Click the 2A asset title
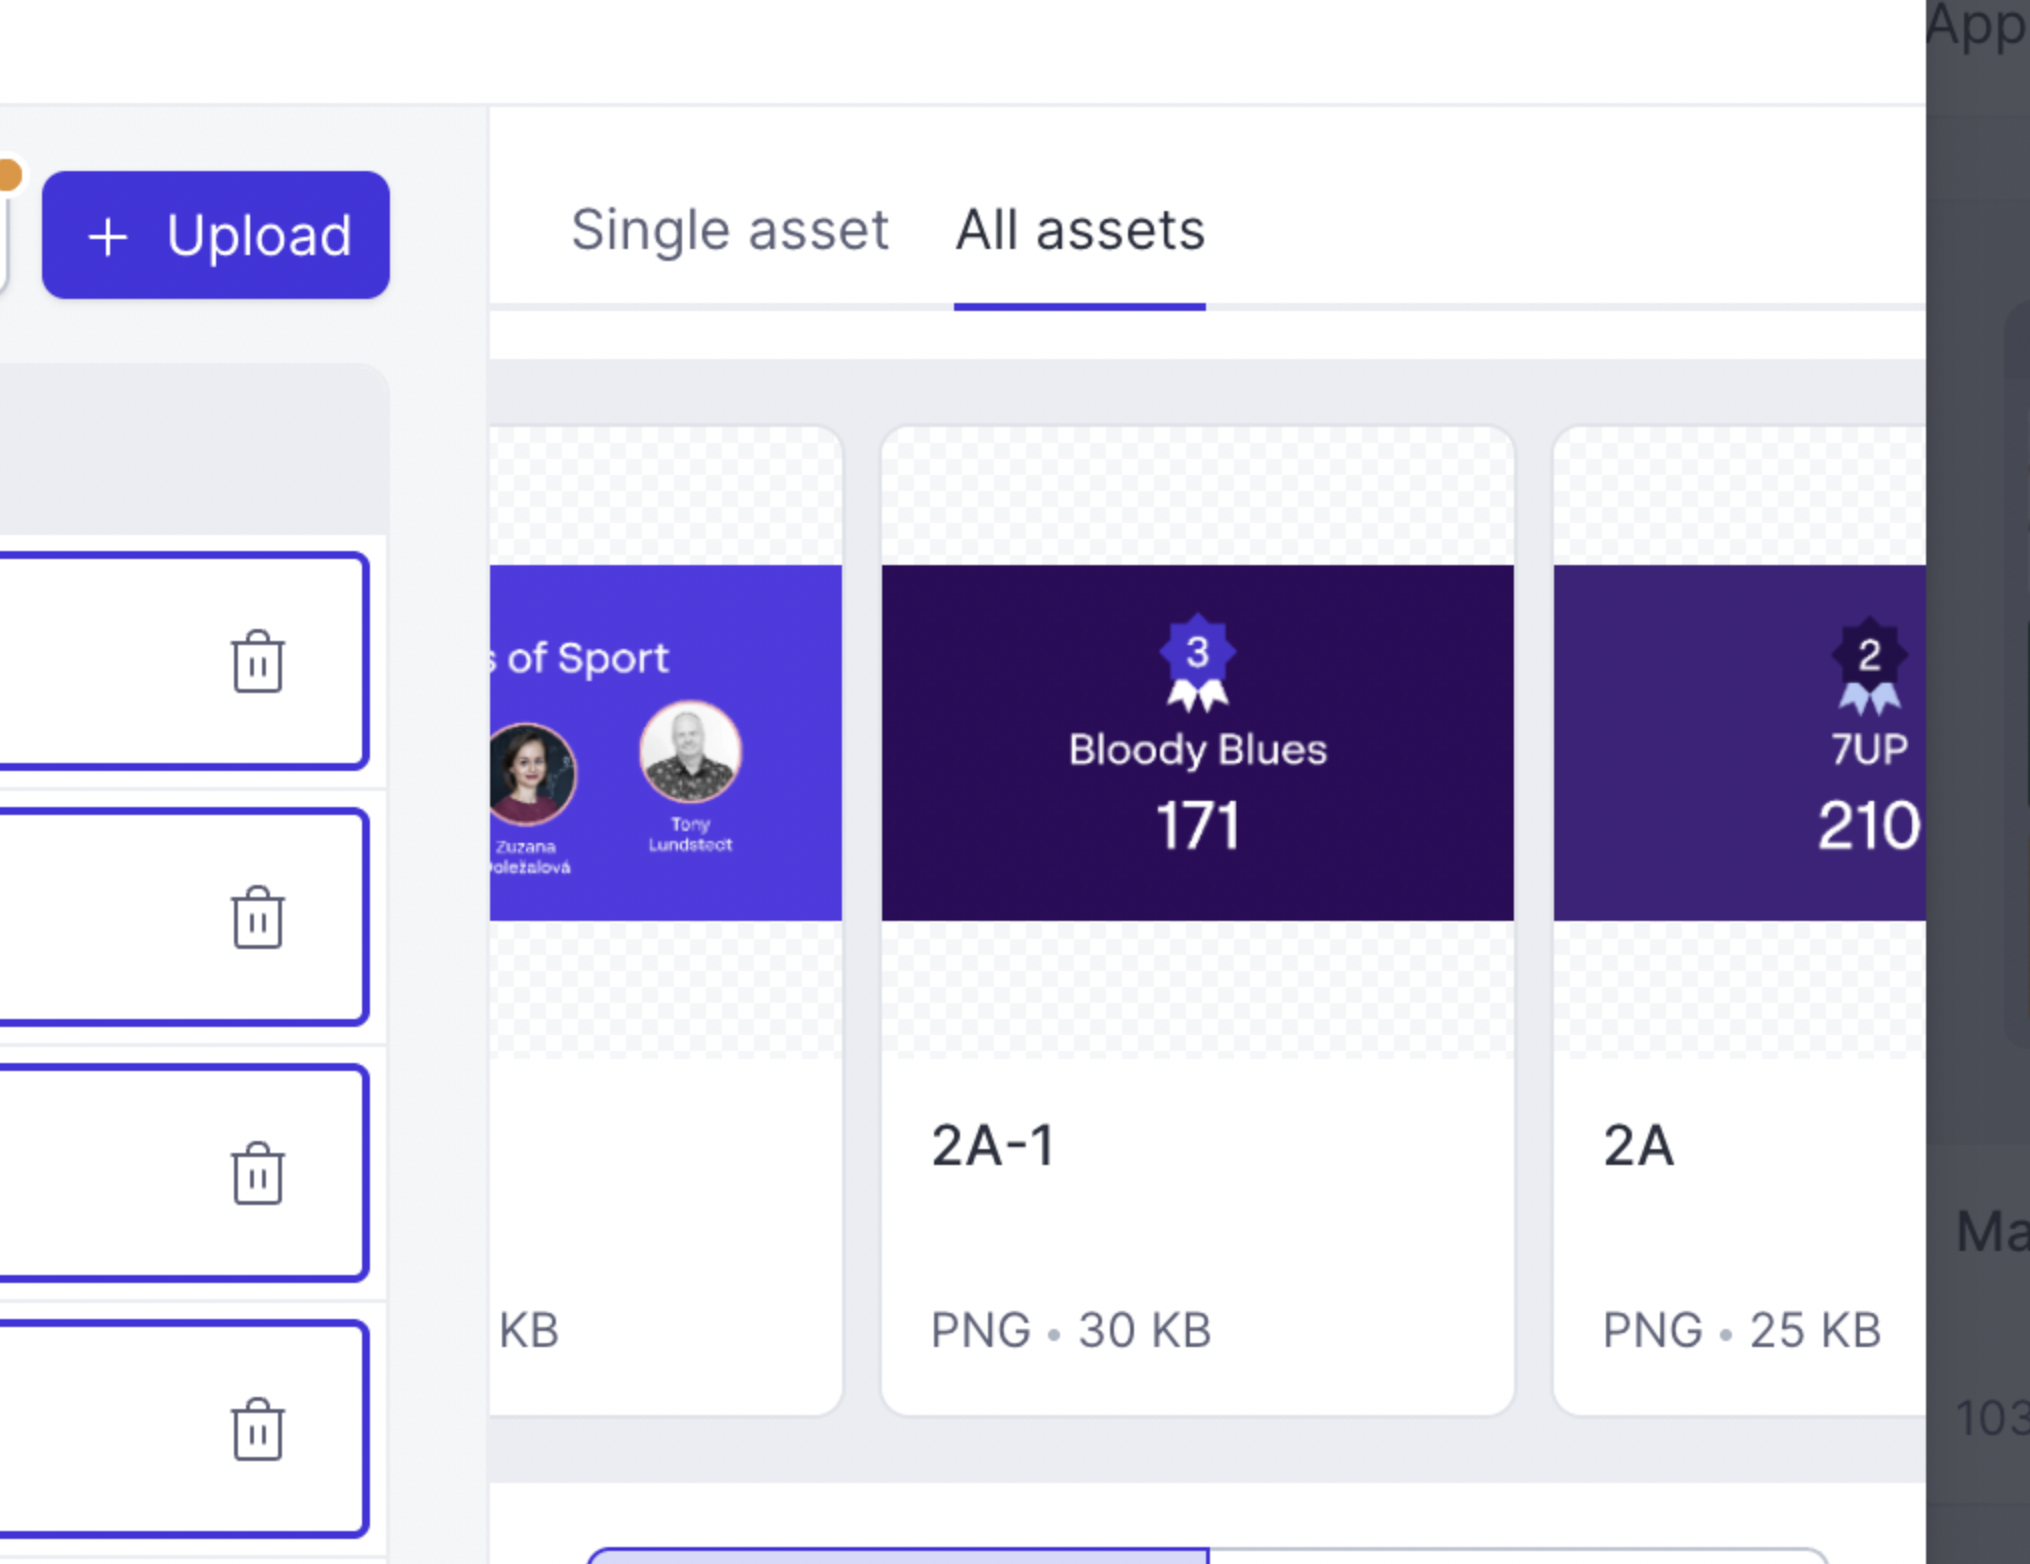Image resolution: width=2030 pixels, height=1564 pixels. tap(1639, 1145)
